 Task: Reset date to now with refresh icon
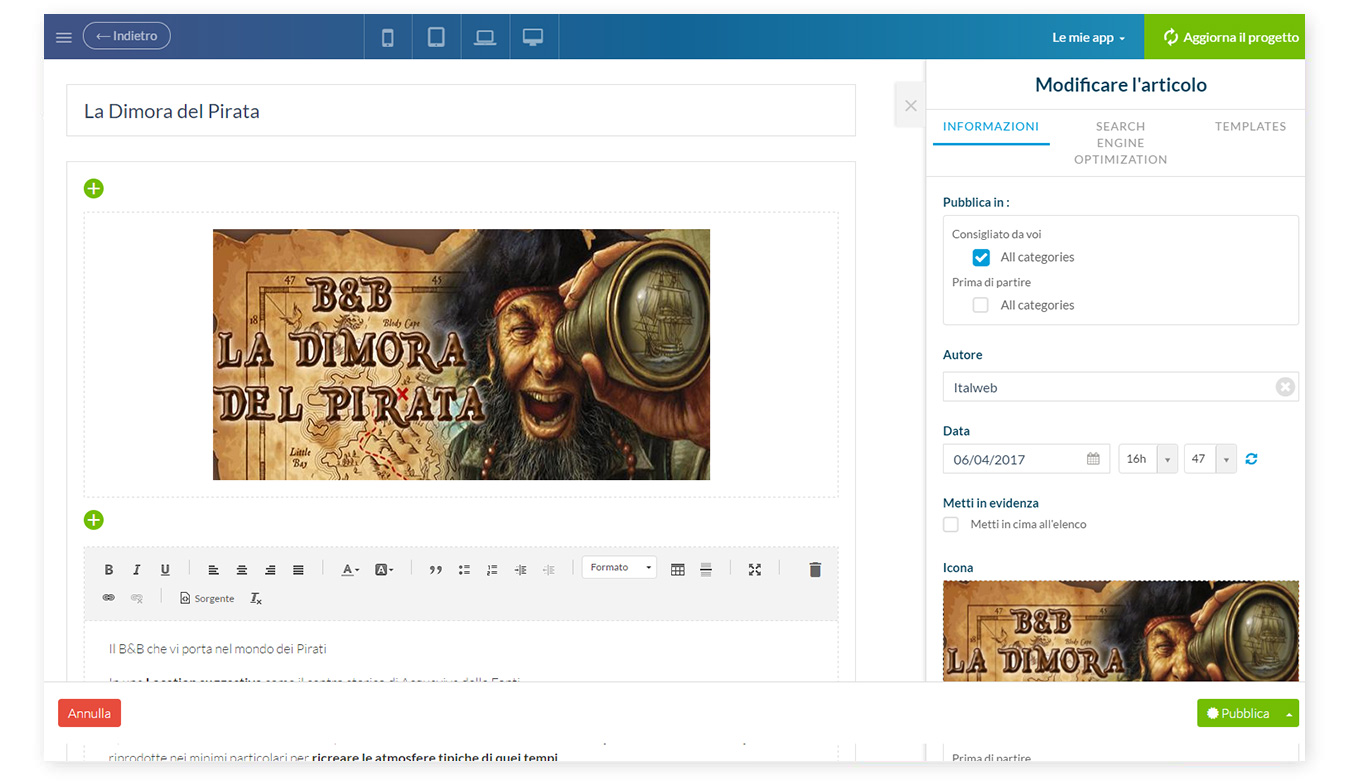tap(1251, 459)
